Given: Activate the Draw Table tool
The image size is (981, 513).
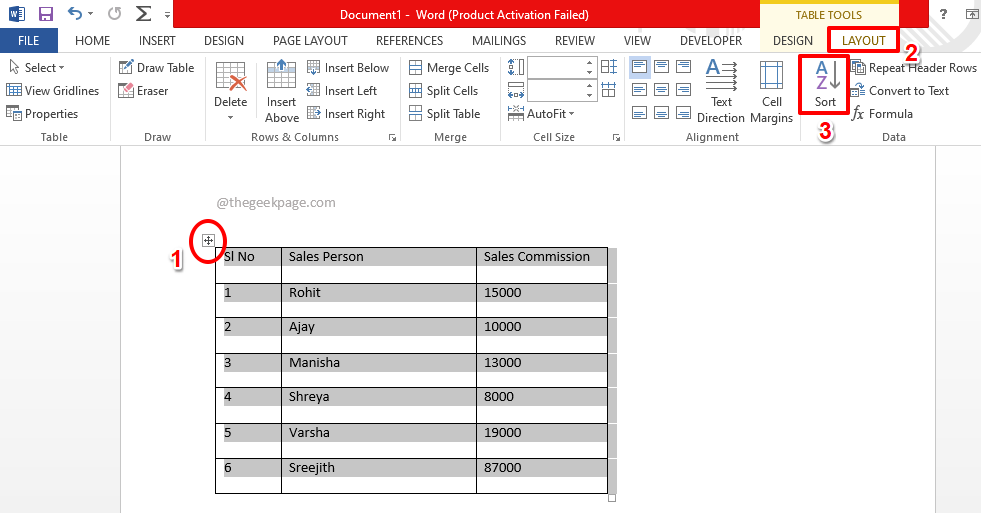Looking at the screenshot, I should click(156, 68).
